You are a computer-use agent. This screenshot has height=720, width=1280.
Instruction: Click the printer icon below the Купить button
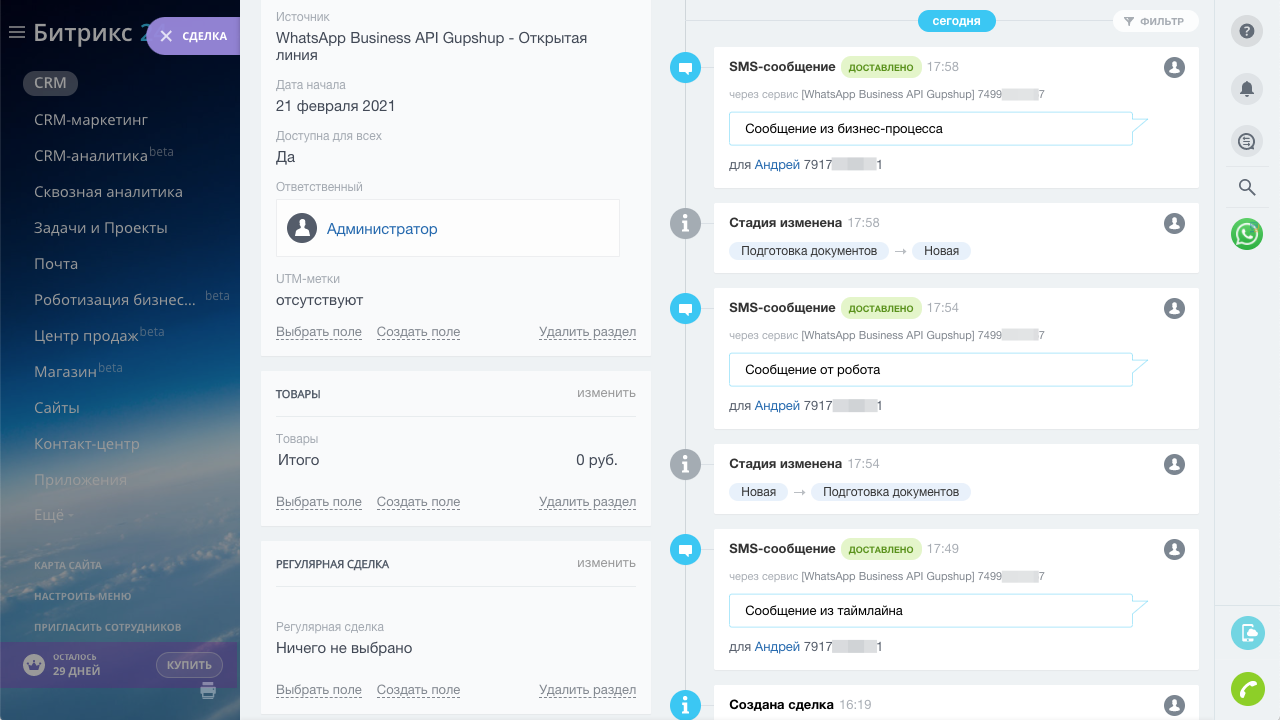click(x=208, y=690)
